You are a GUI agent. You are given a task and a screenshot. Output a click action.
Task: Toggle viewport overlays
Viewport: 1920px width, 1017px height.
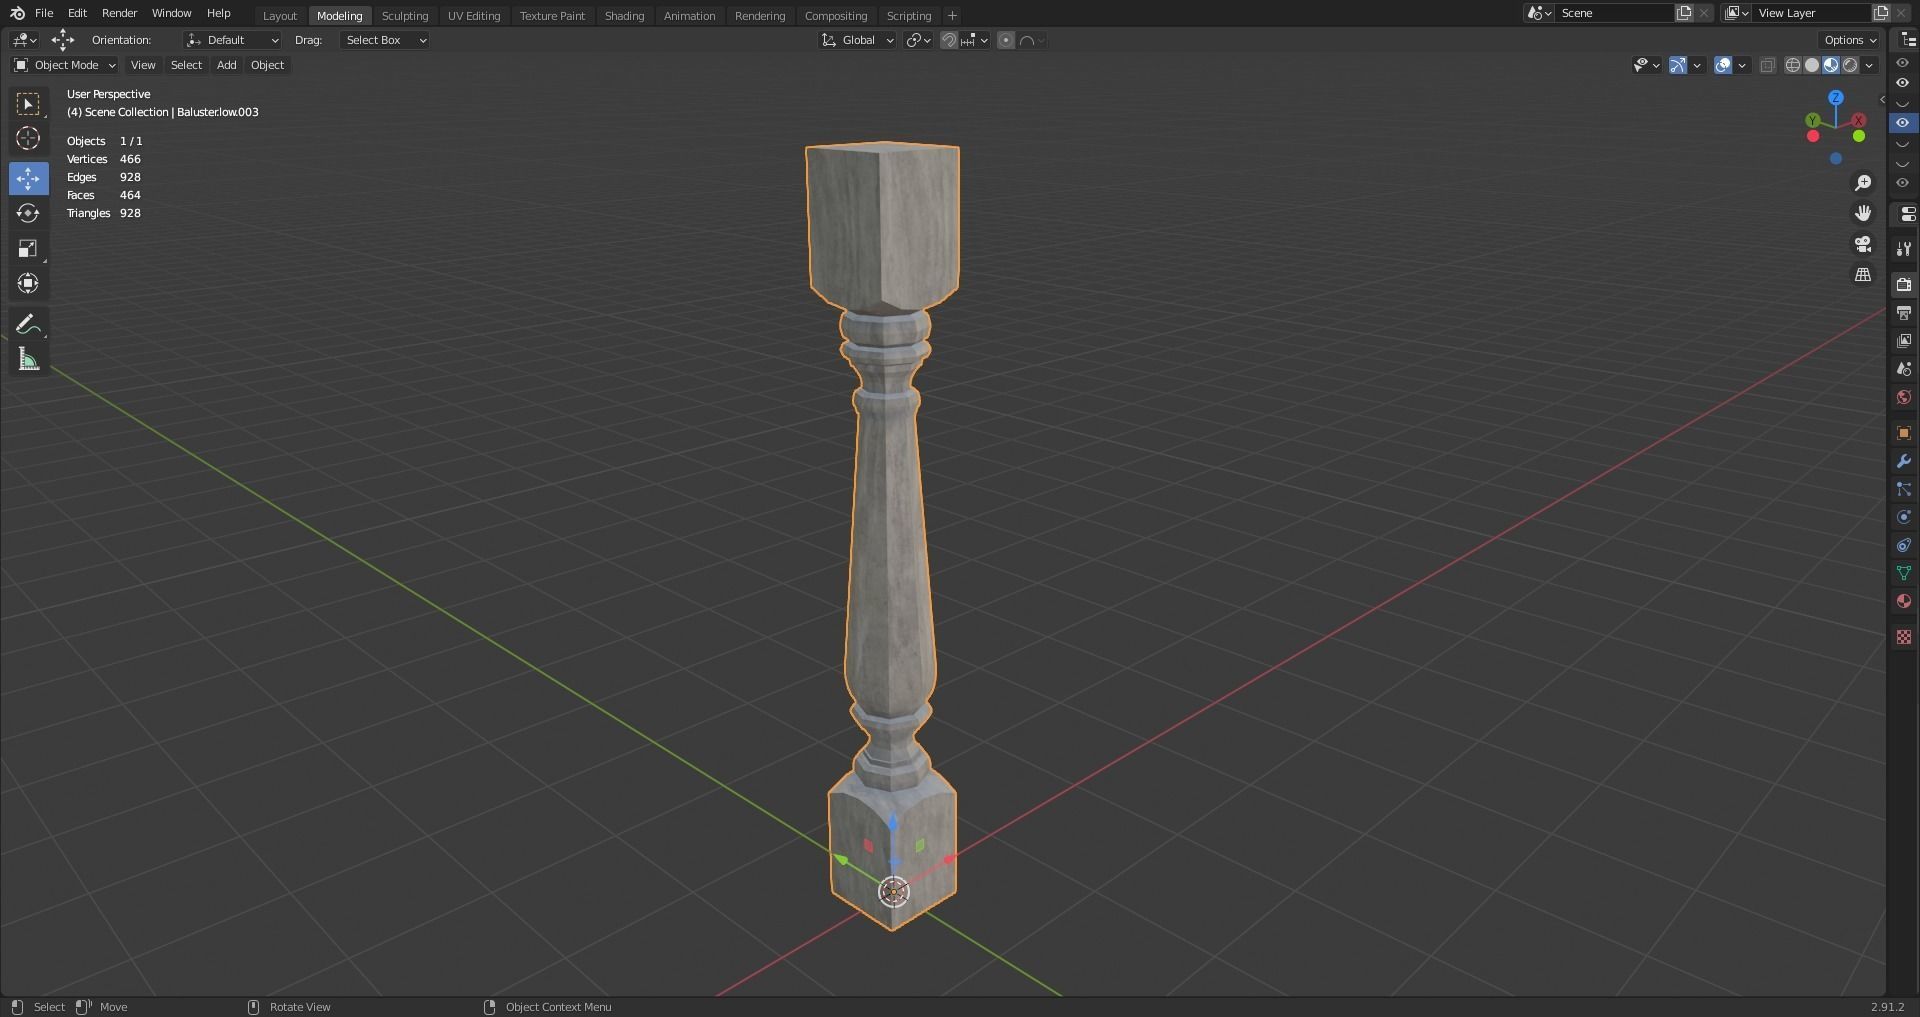point(1723,65)
